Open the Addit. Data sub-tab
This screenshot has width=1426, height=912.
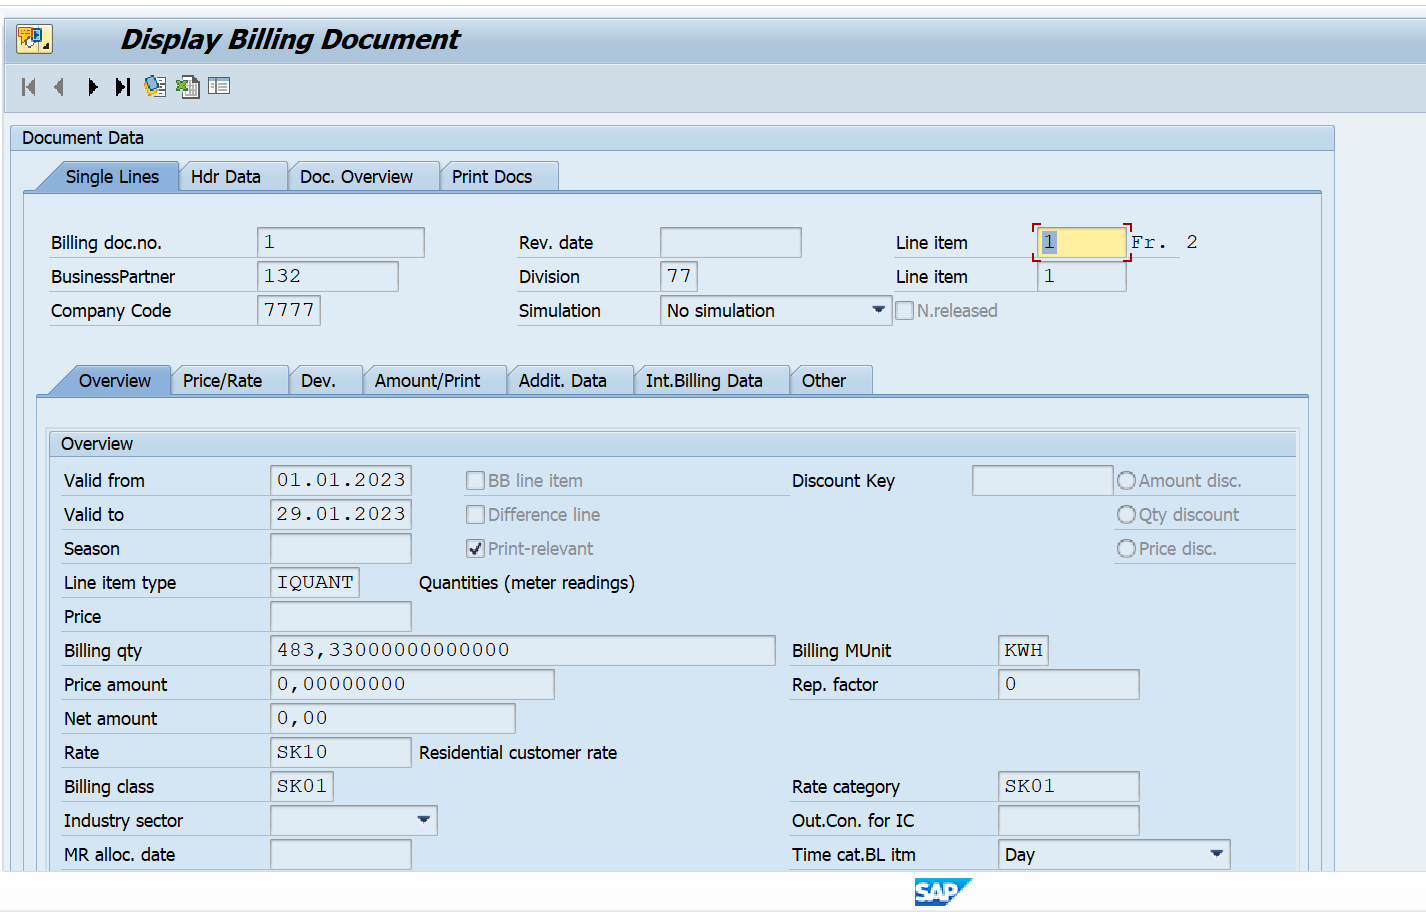(x=563, y=381)
